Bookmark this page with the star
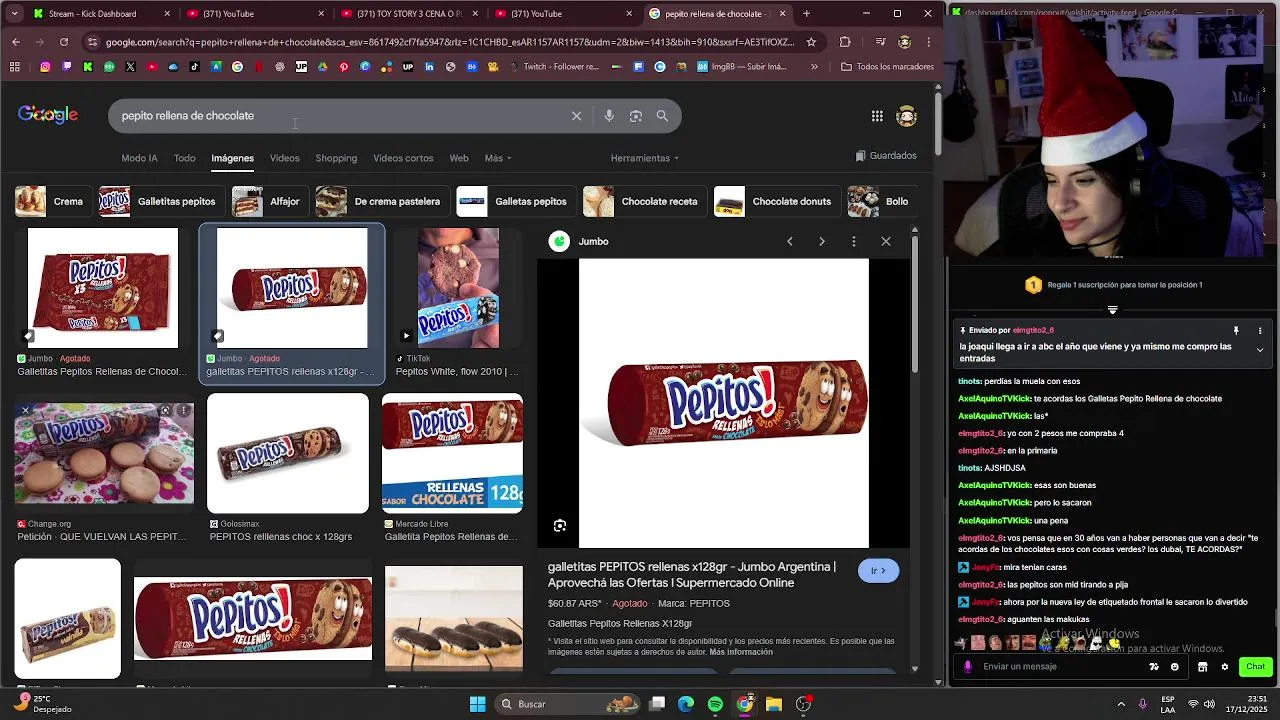Viewport: 1280px width, 720px height. 811,42
